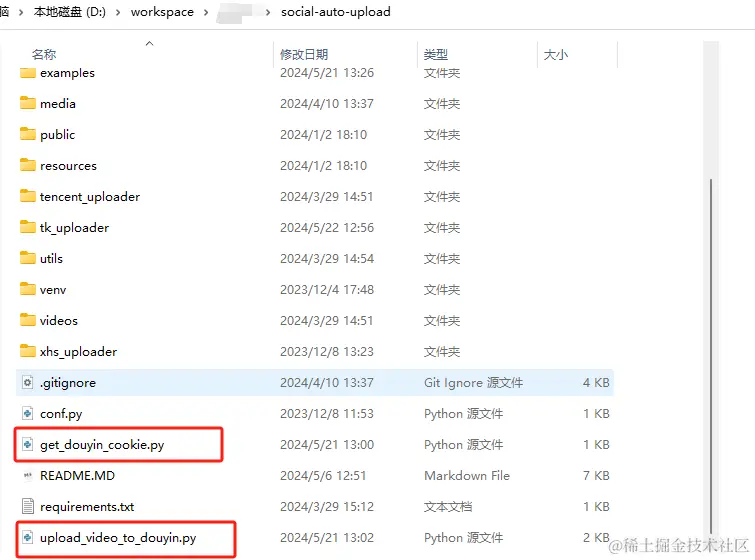
Task: Click the 2 KB size of upload_video_to_douyin.py
Action: point(596,537)
